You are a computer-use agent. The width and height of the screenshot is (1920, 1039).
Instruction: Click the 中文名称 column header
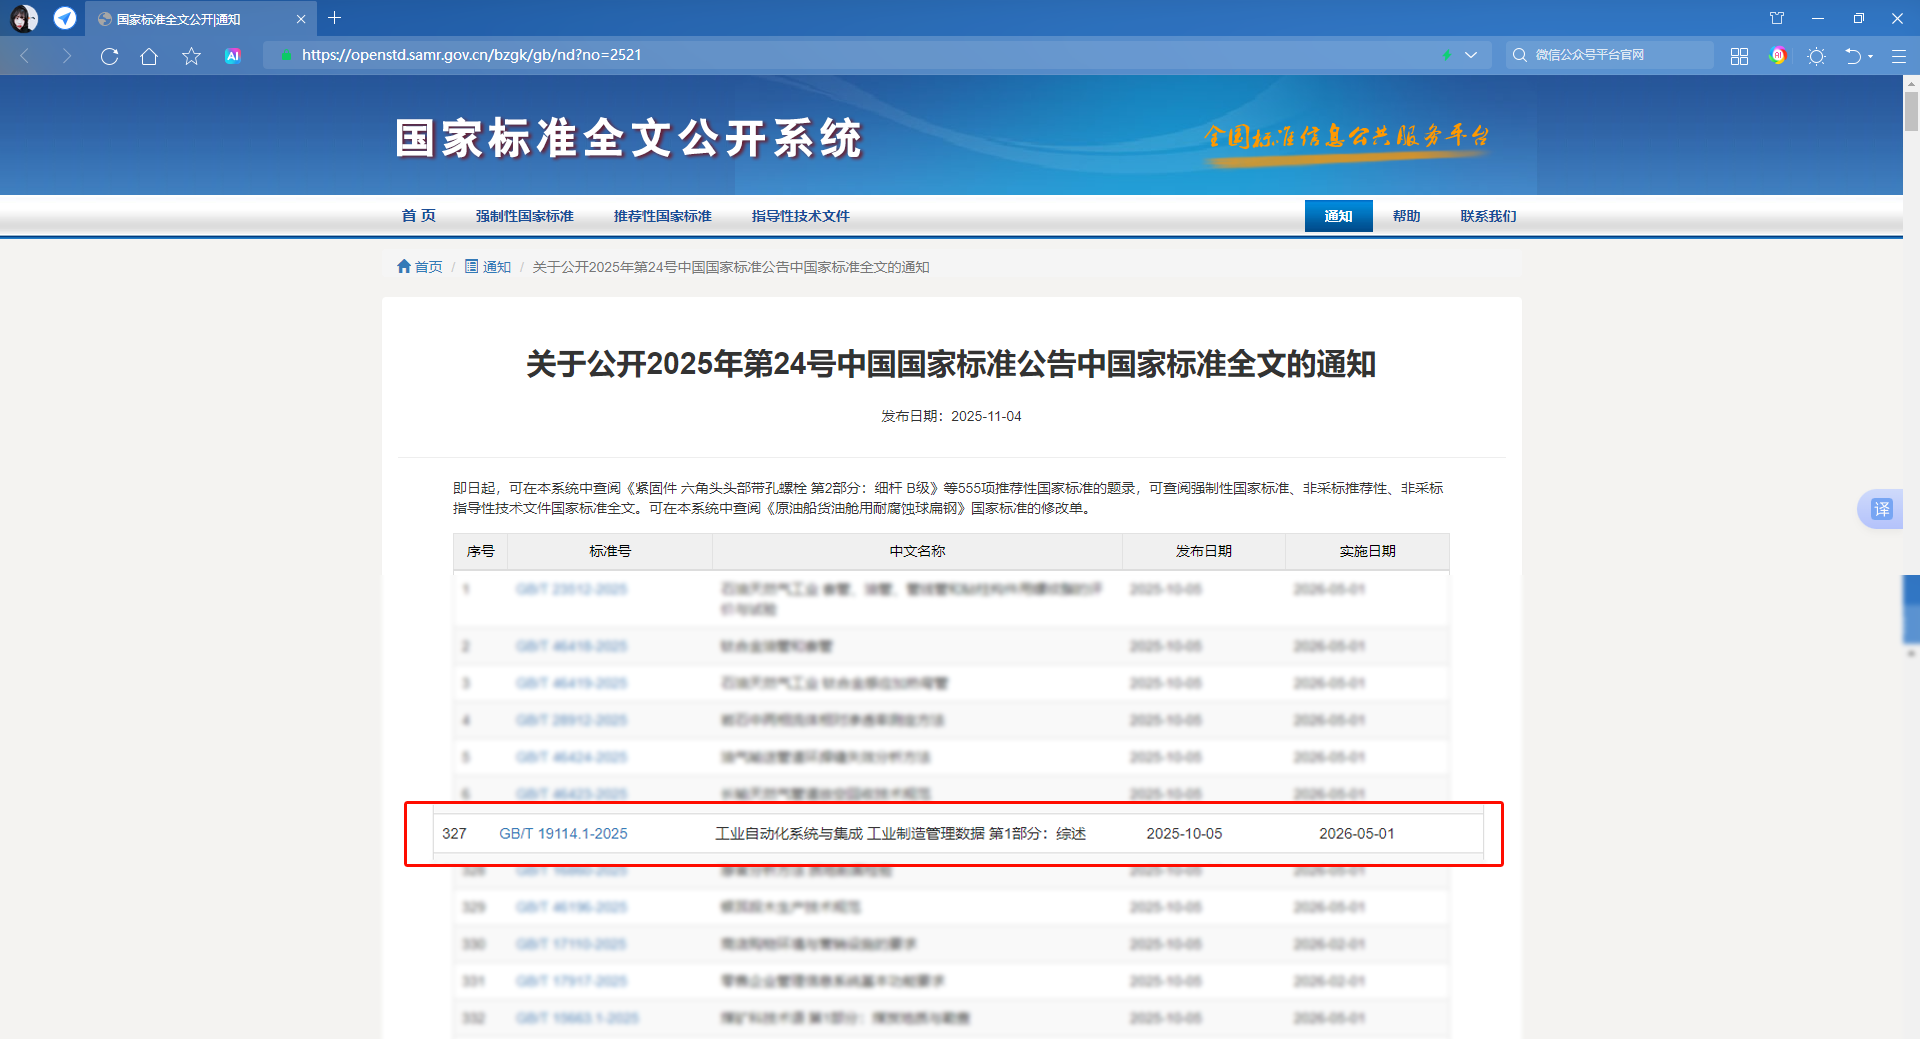click(917, 551)
